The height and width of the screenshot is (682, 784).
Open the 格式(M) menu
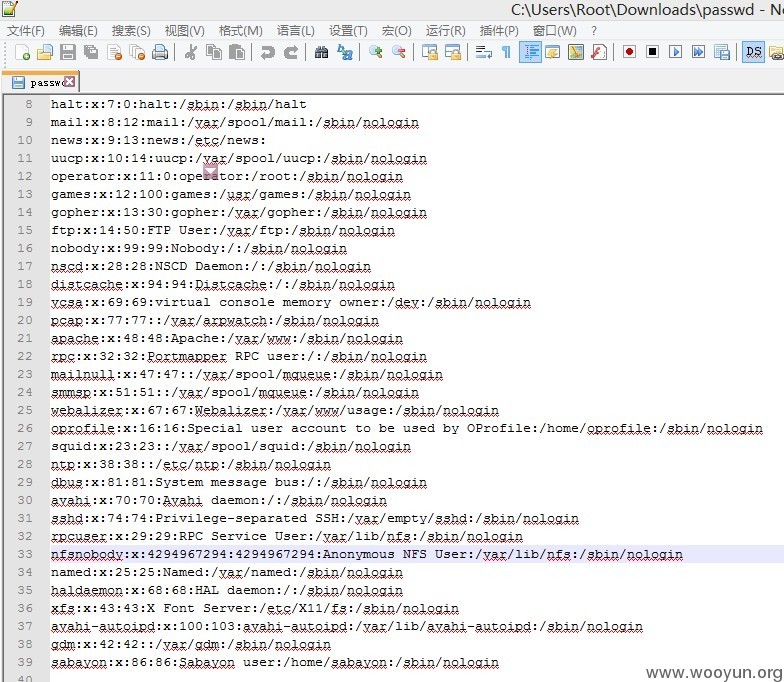click(240, 31)
